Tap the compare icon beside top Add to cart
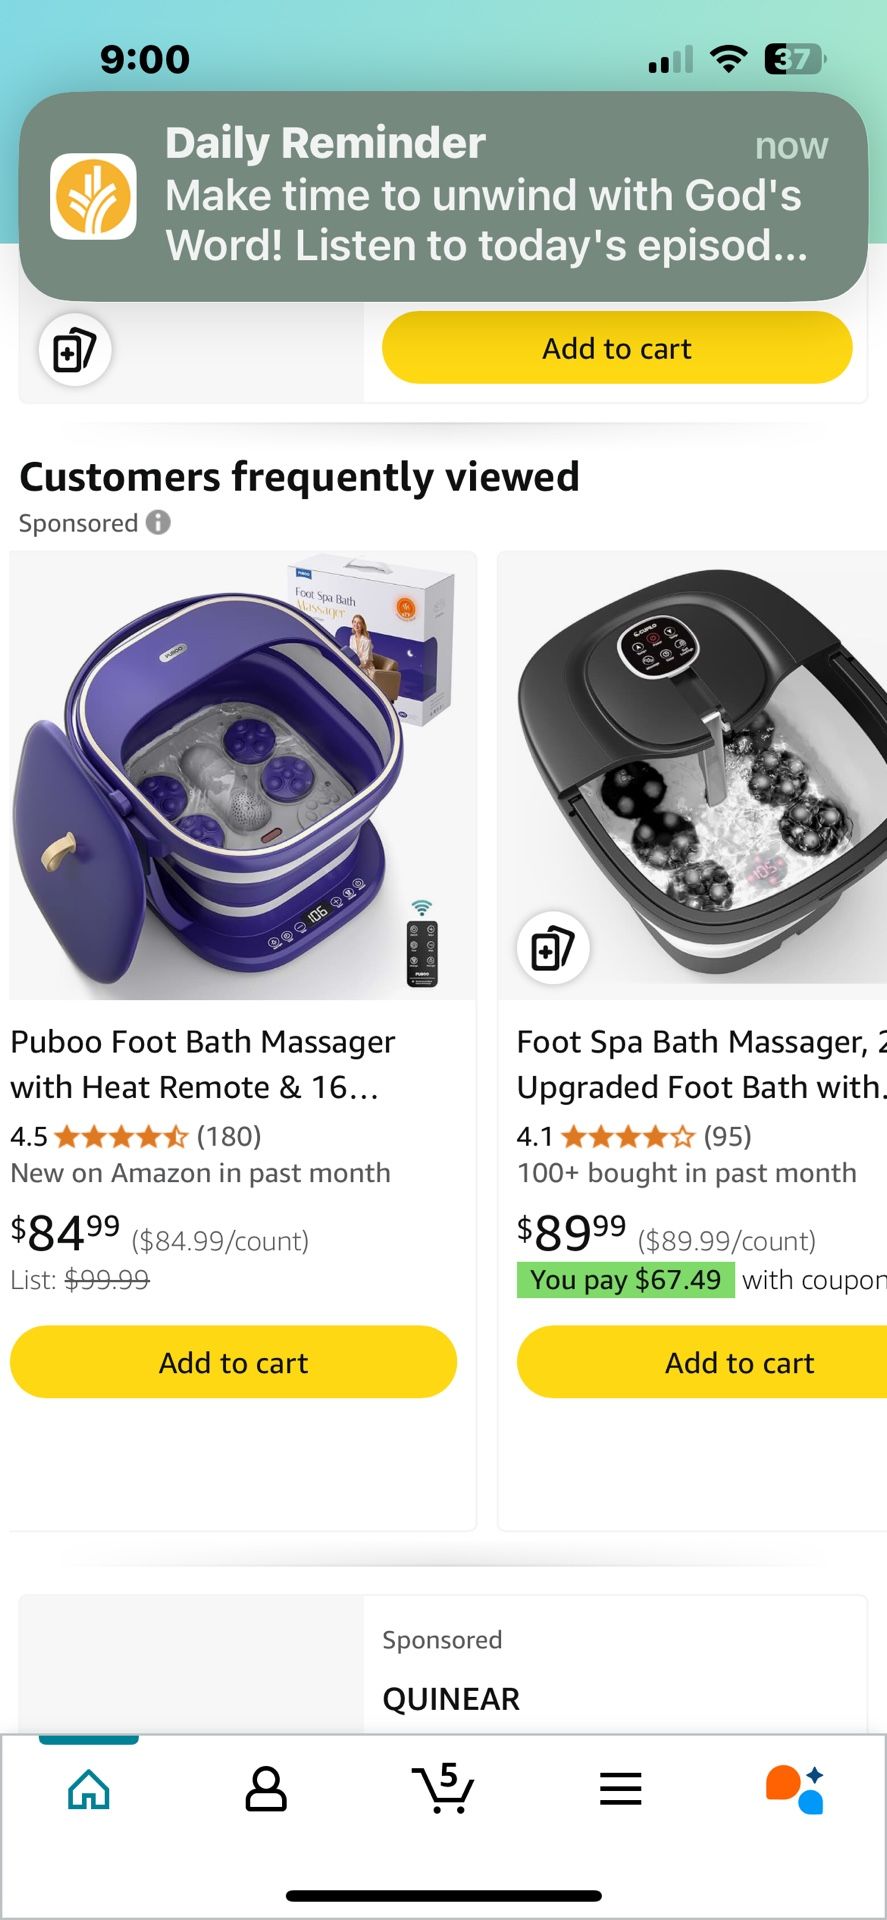 coord(75,350)
